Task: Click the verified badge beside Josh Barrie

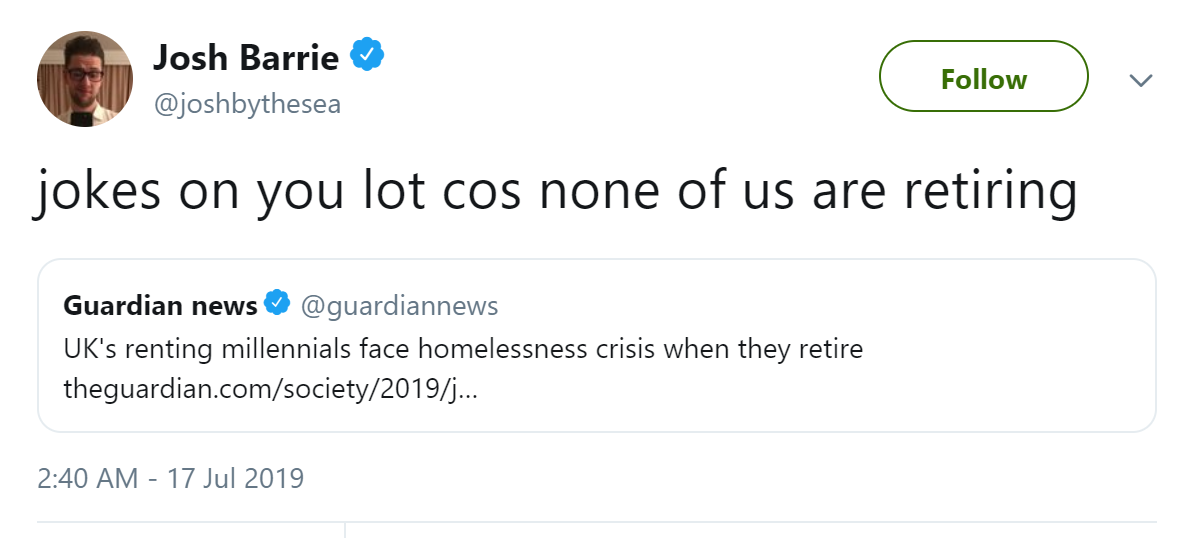Action: (x=367, y=57)
